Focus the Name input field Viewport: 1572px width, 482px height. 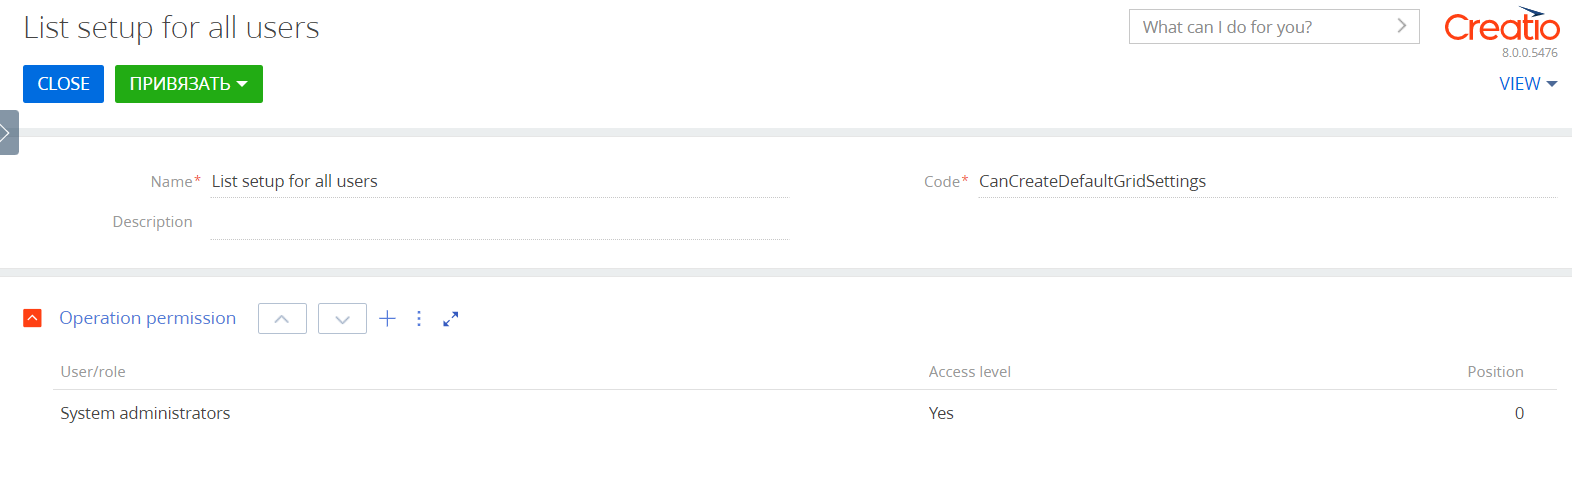pyautogui.click(x=500, y=181)
